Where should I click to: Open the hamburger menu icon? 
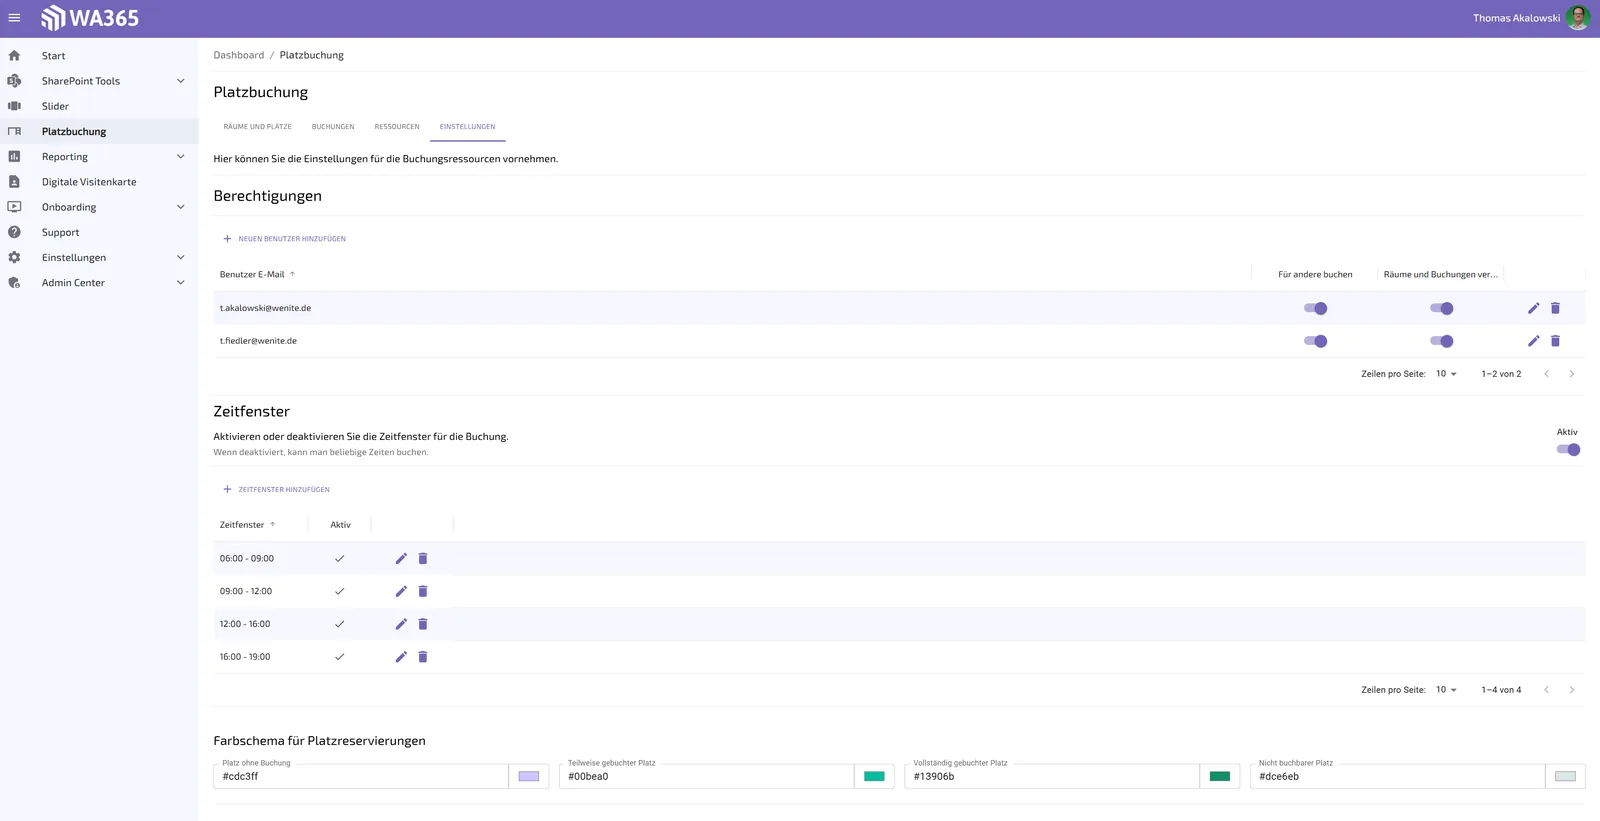(x=14, y=18)
